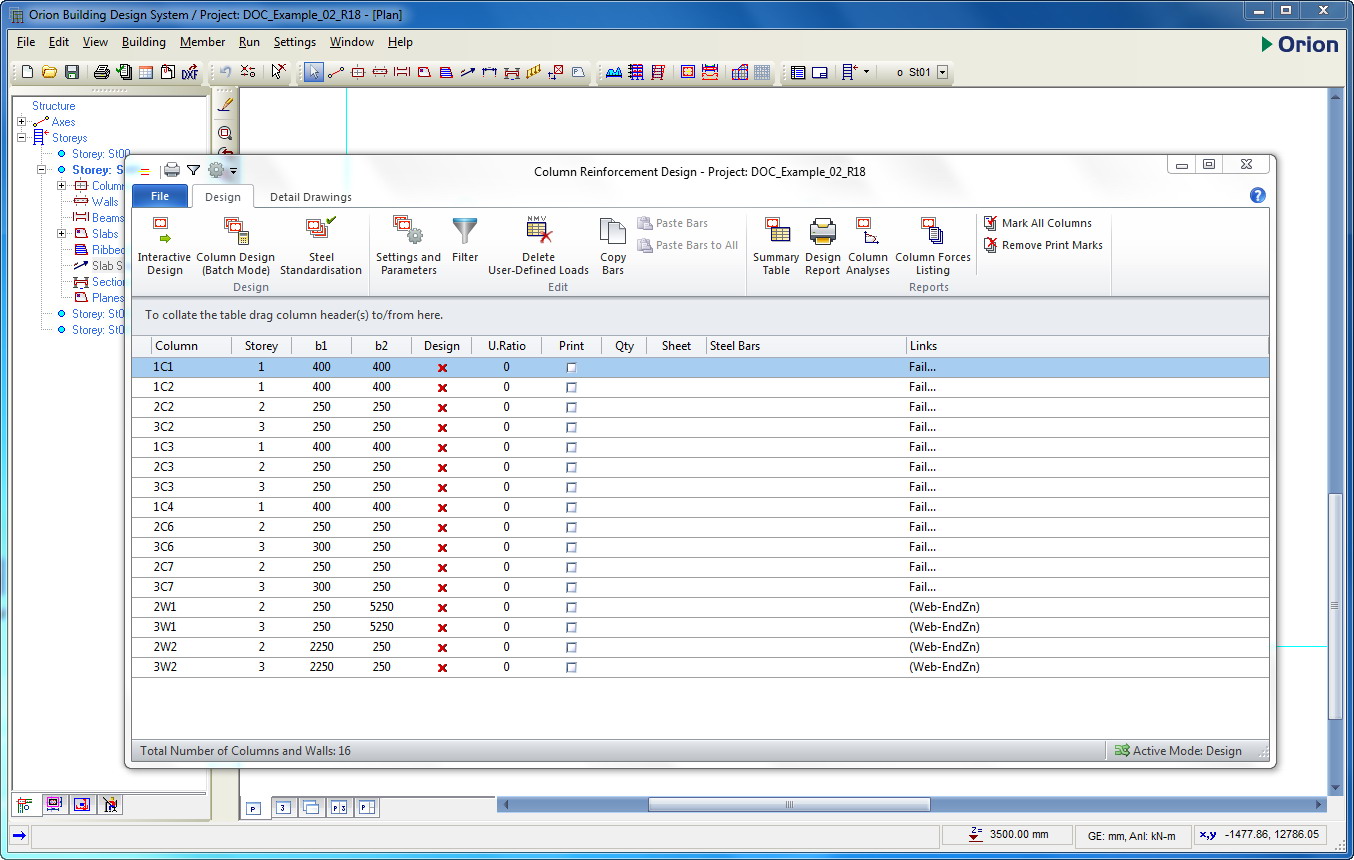
Task: Tick the Print checkbox for column 2C2
Action: click(x=571, y=408)
